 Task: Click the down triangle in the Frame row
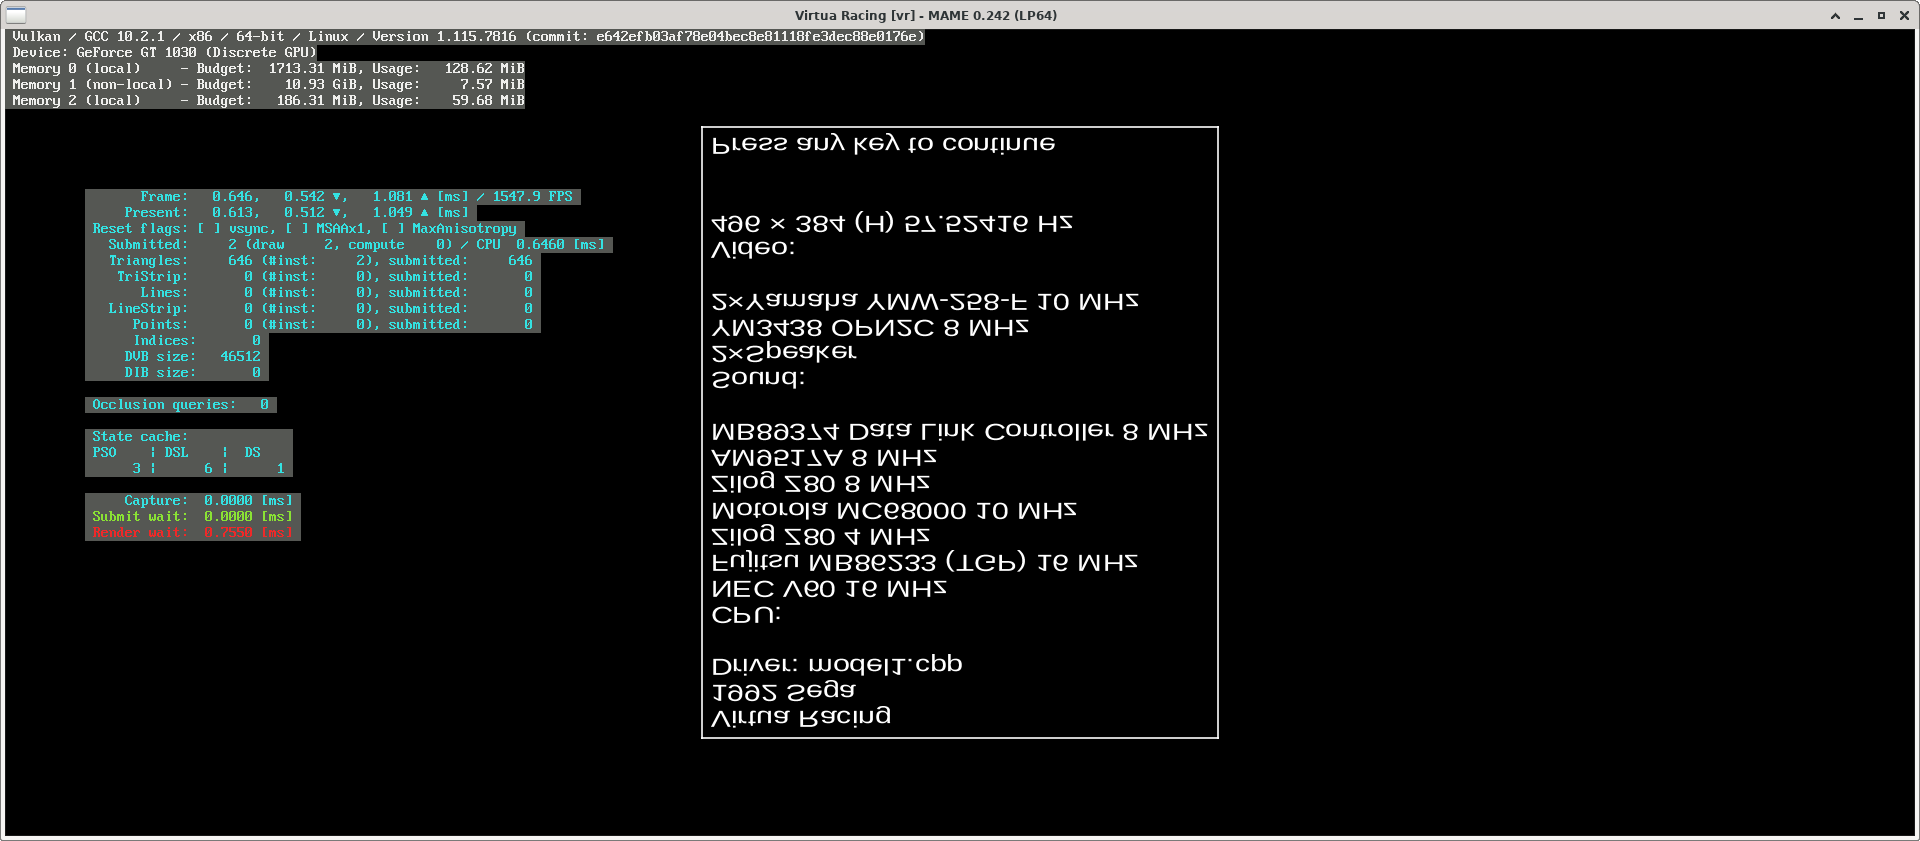(x=337, y=197)
